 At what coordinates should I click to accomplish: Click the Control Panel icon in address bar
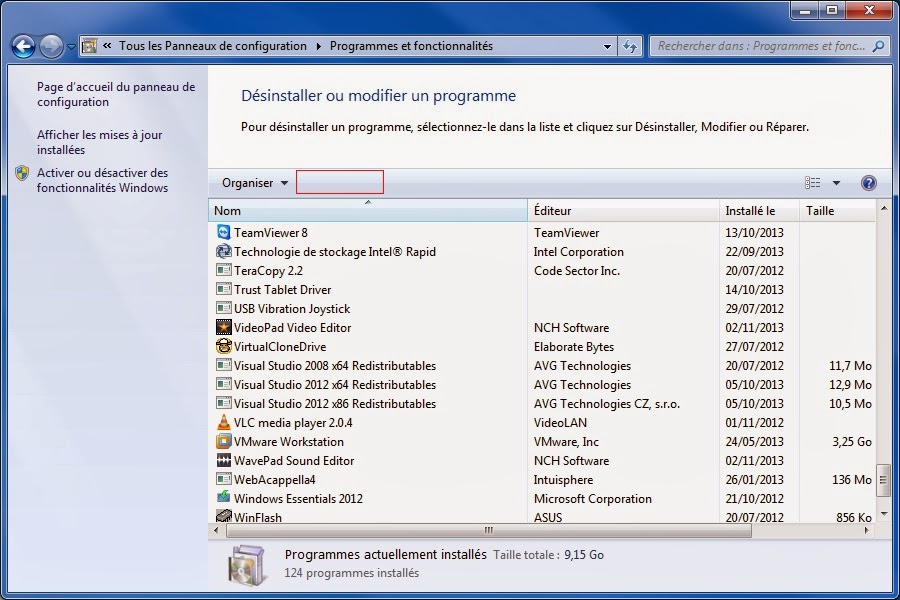point(89,46)
